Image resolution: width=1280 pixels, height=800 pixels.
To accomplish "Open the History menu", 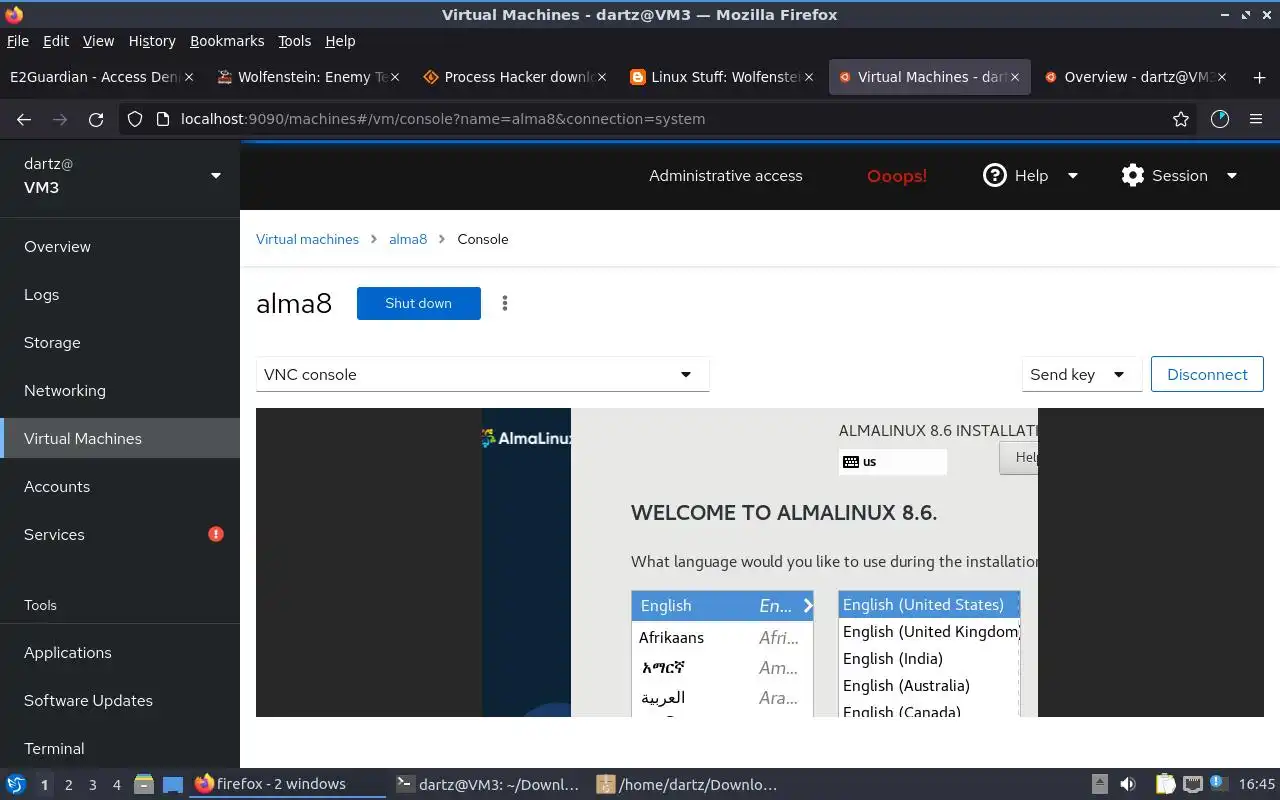I will [152, 41].
